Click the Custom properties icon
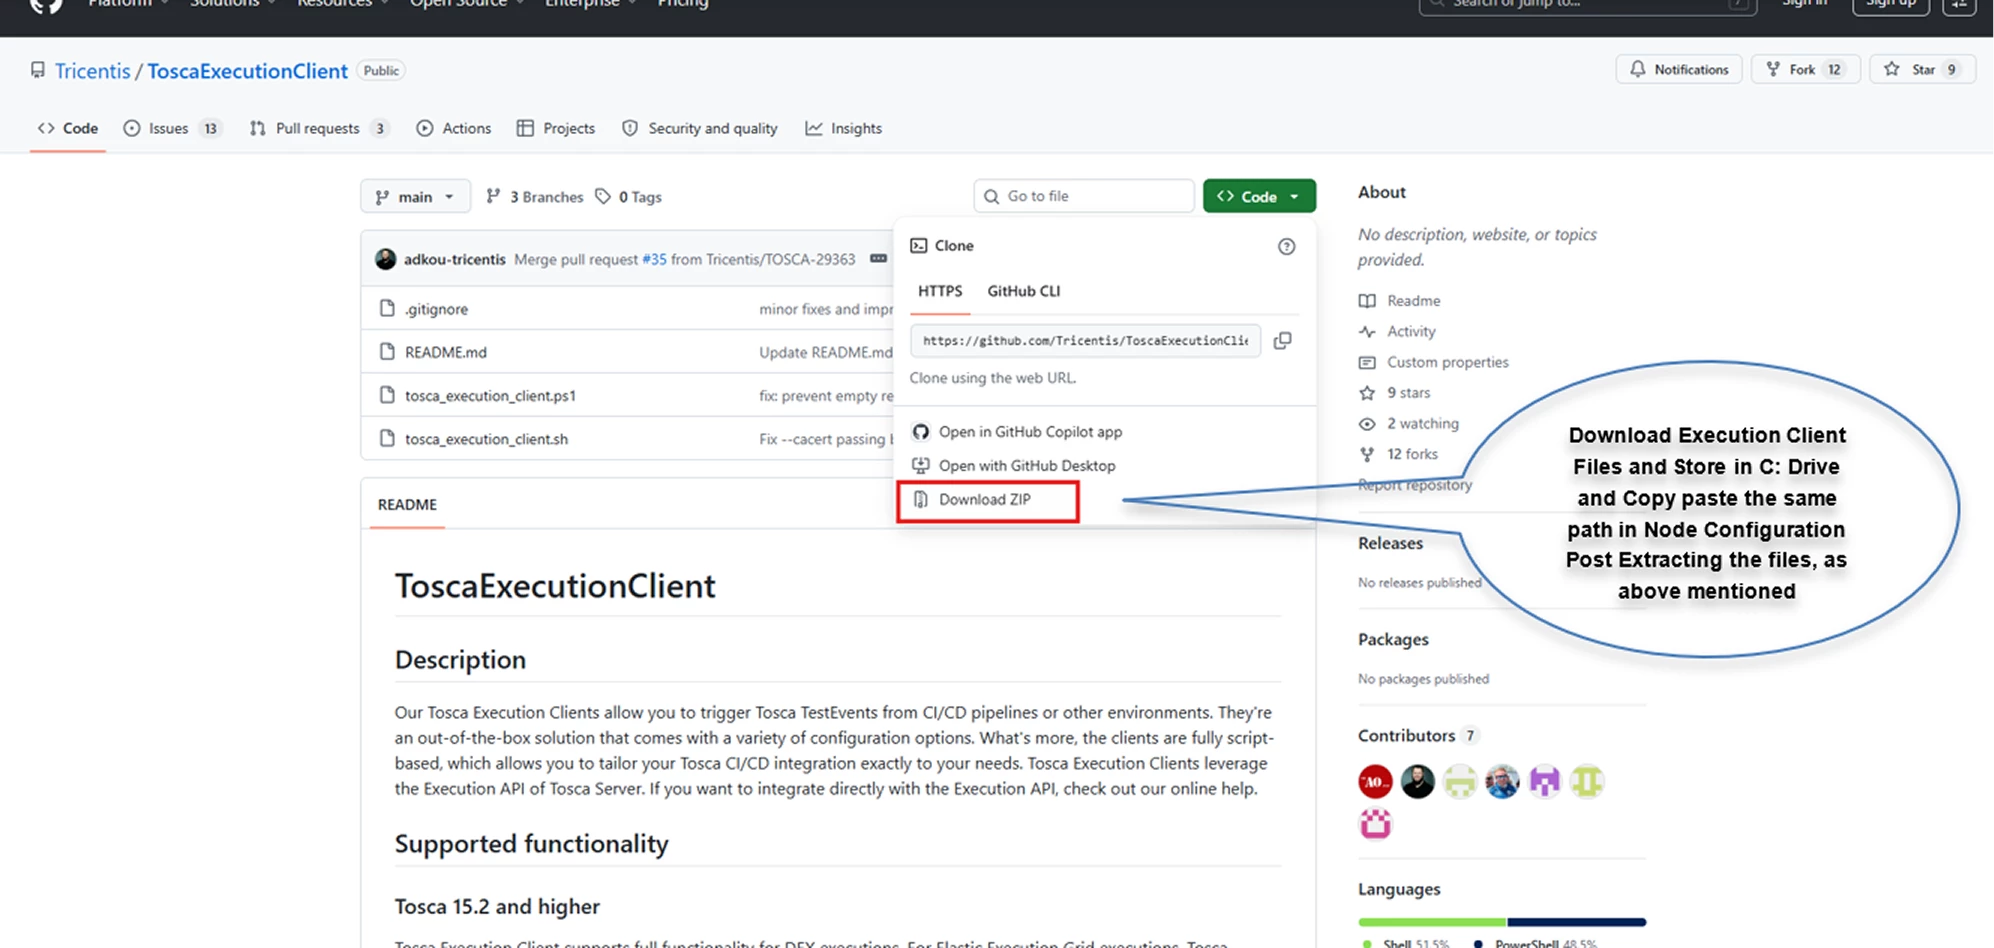This screenshot has height=948, width=1994. pyautogui.click(x=1367, y=362)
